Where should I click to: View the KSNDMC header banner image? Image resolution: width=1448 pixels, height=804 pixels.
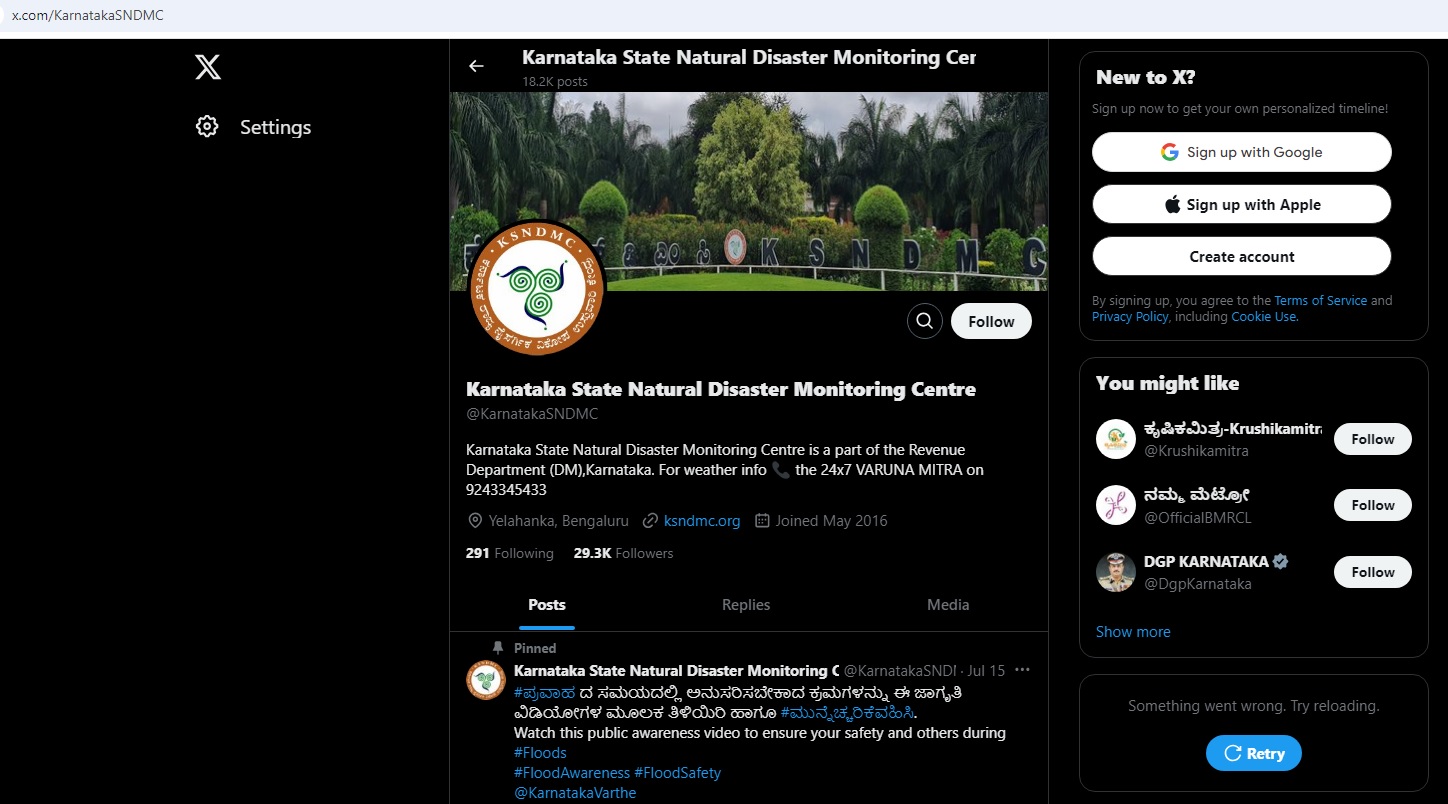(x=749, y=191)
